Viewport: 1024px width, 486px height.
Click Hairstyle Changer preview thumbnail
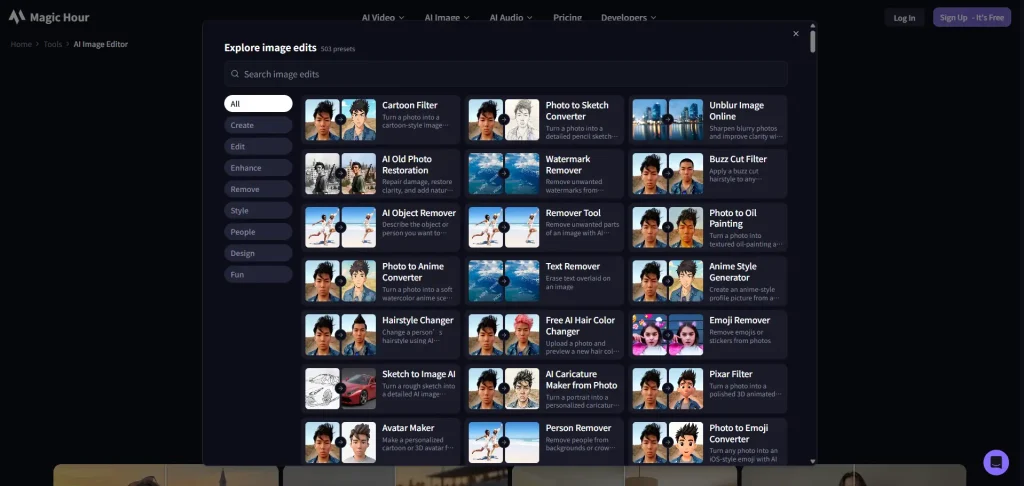pos(340,334)
